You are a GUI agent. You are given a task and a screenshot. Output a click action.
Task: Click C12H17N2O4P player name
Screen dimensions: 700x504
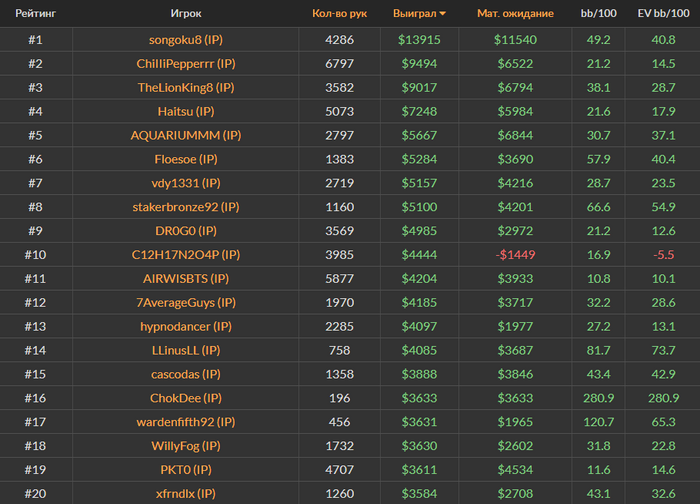[185, 255]
